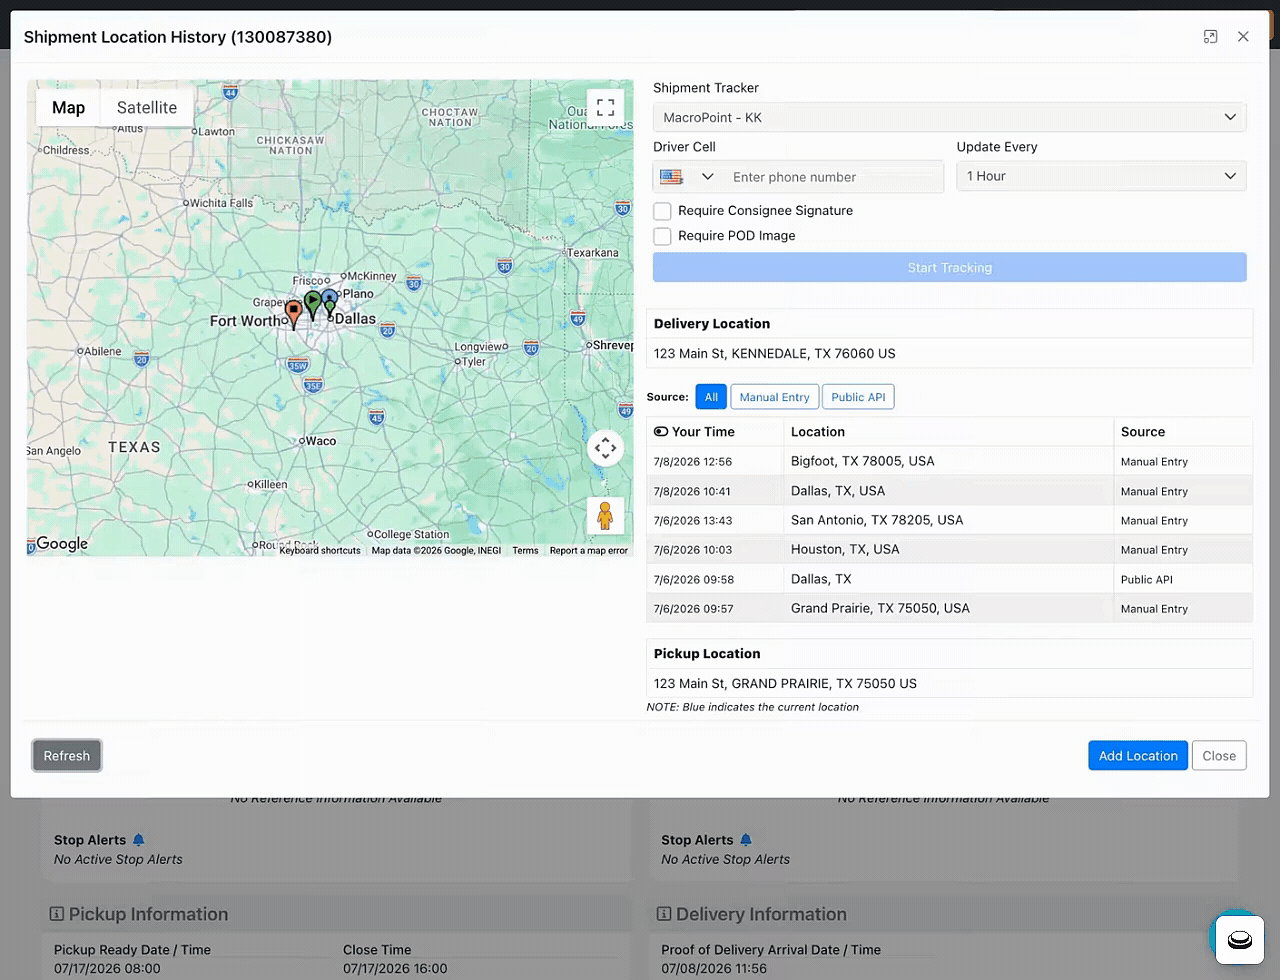Open the map camera pan controls
Viewport: 1280px width, 980px height.
point(605,448)
